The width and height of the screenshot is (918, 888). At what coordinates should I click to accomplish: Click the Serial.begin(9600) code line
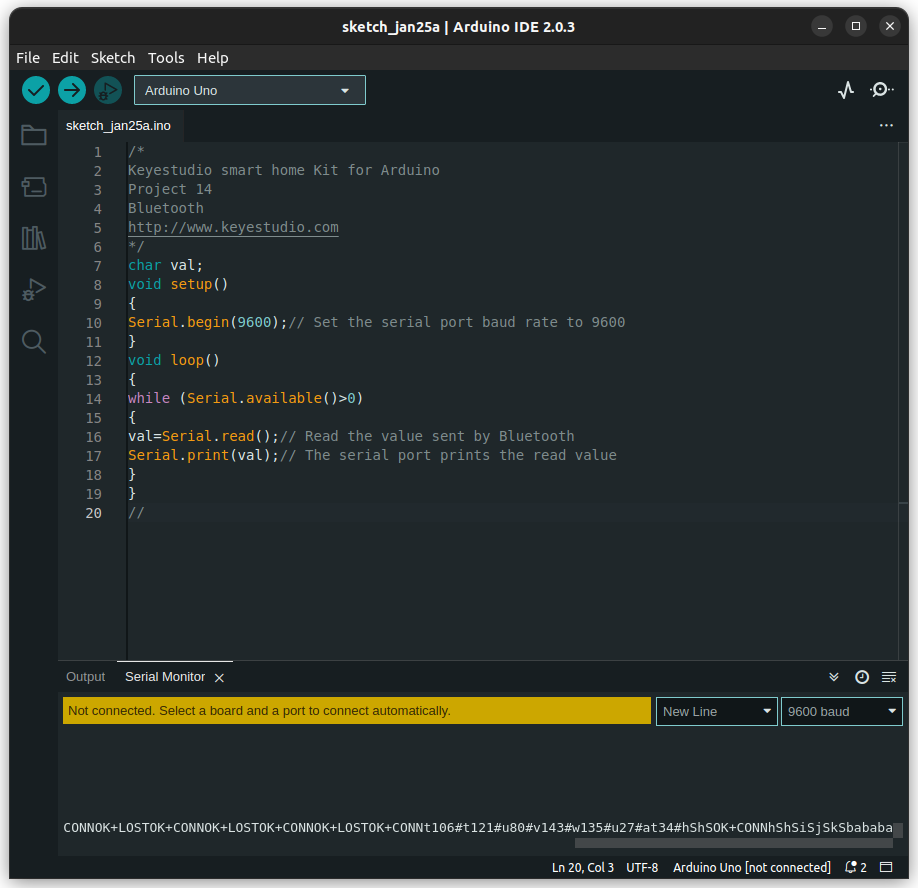pos(376,323)
